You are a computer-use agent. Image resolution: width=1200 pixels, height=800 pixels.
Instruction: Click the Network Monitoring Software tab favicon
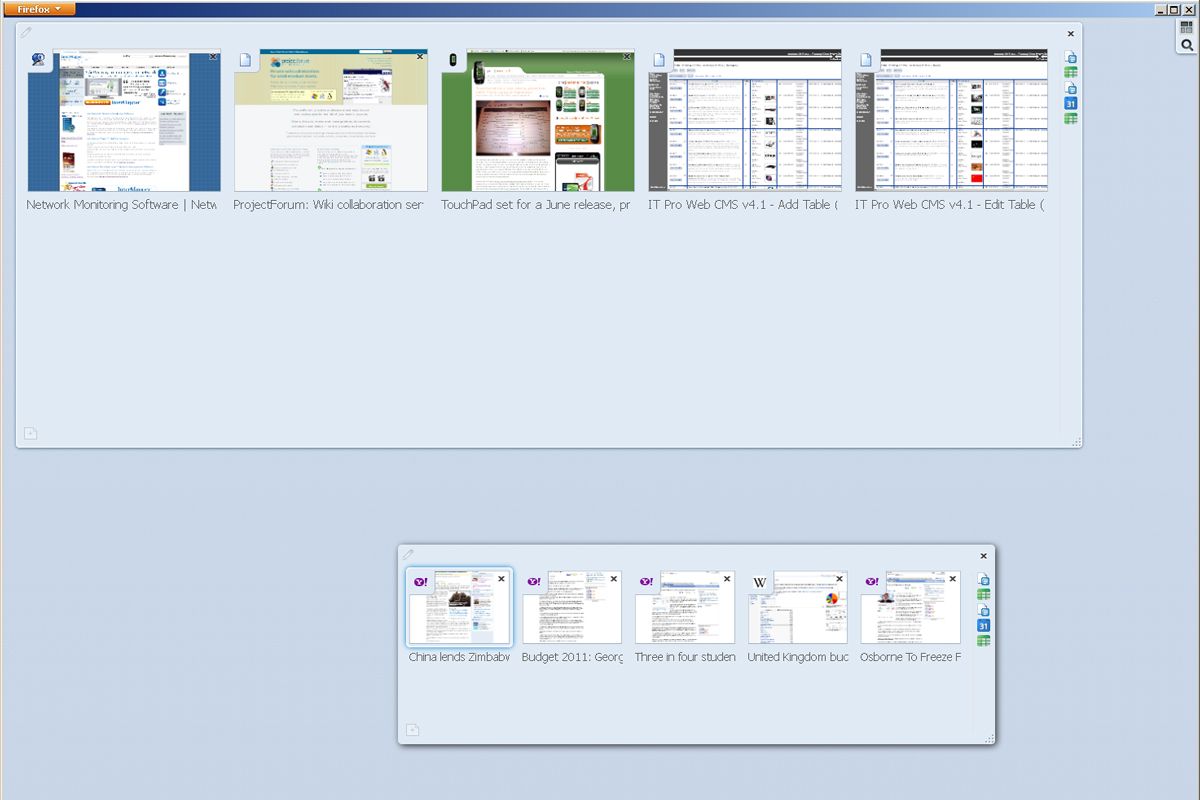(39, 60)
